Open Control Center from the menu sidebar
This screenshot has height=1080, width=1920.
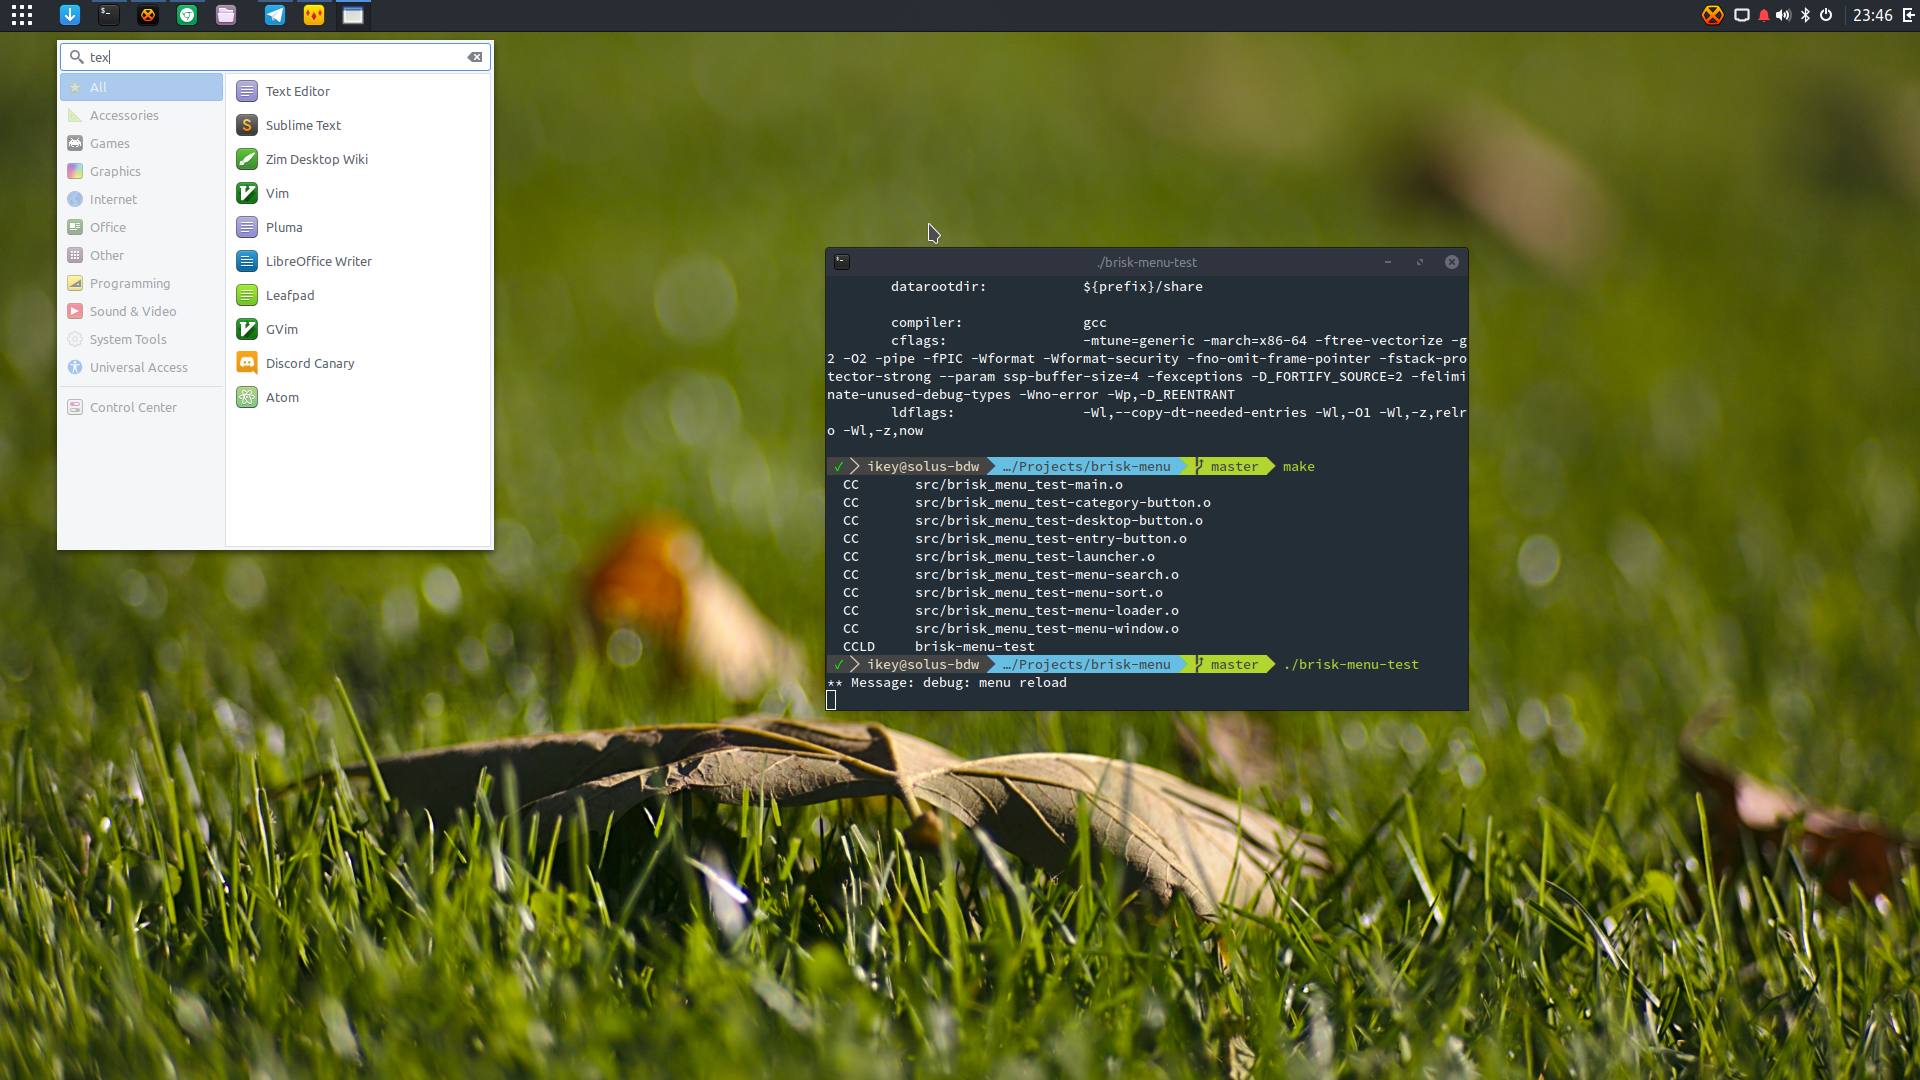[141, 407]
